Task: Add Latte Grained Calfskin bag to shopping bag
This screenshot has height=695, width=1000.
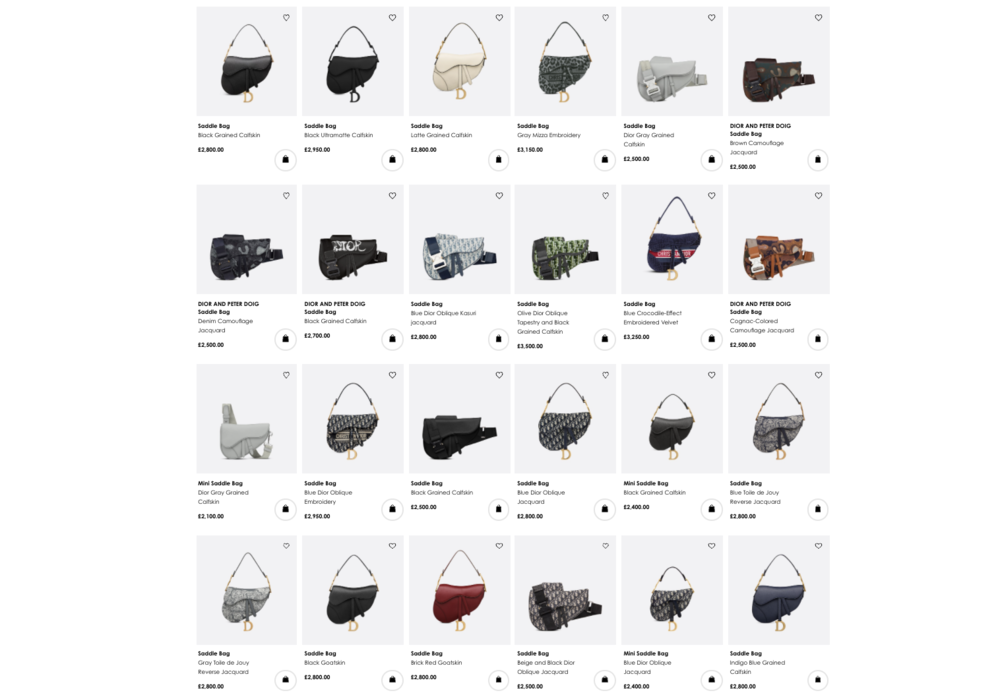Action: point(499,159)
